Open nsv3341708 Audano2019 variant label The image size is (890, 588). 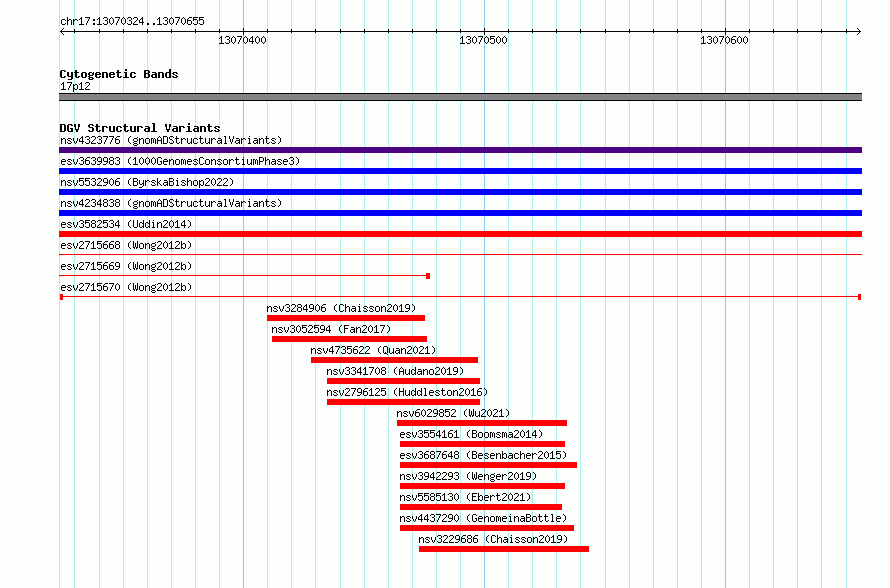tap(395, 371)
